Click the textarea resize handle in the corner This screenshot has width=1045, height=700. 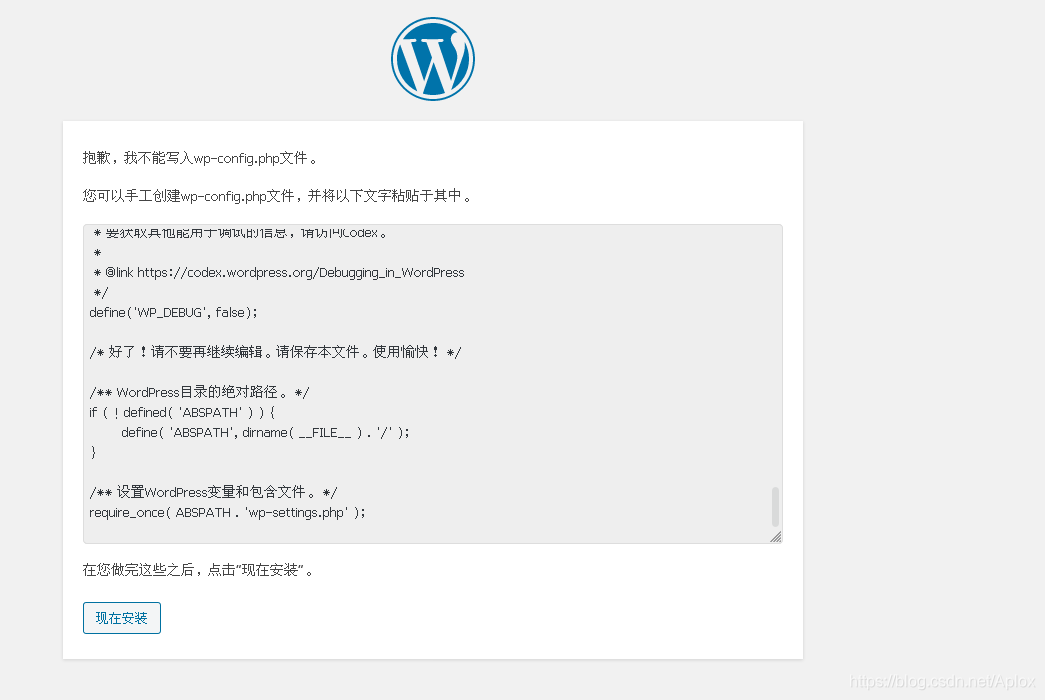click(x=775, y=537)
